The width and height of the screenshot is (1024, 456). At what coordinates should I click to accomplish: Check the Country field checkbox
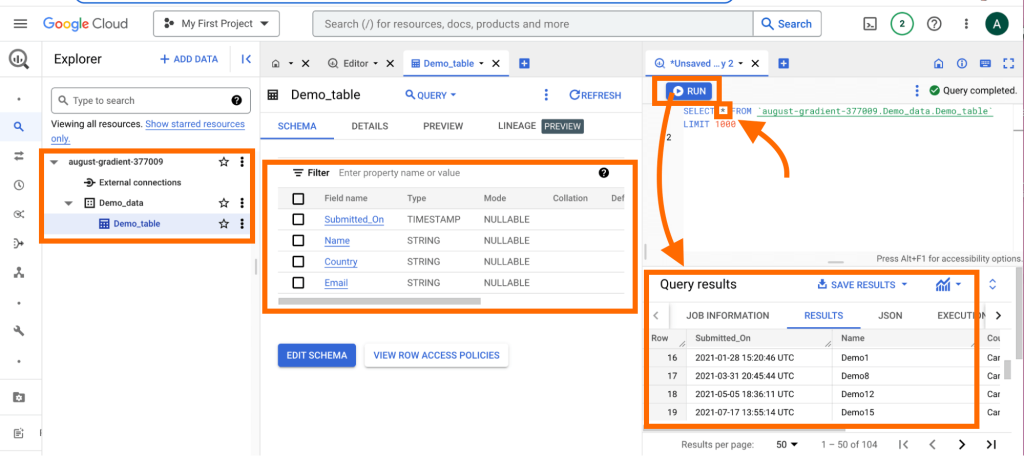[x=298, y=261]
